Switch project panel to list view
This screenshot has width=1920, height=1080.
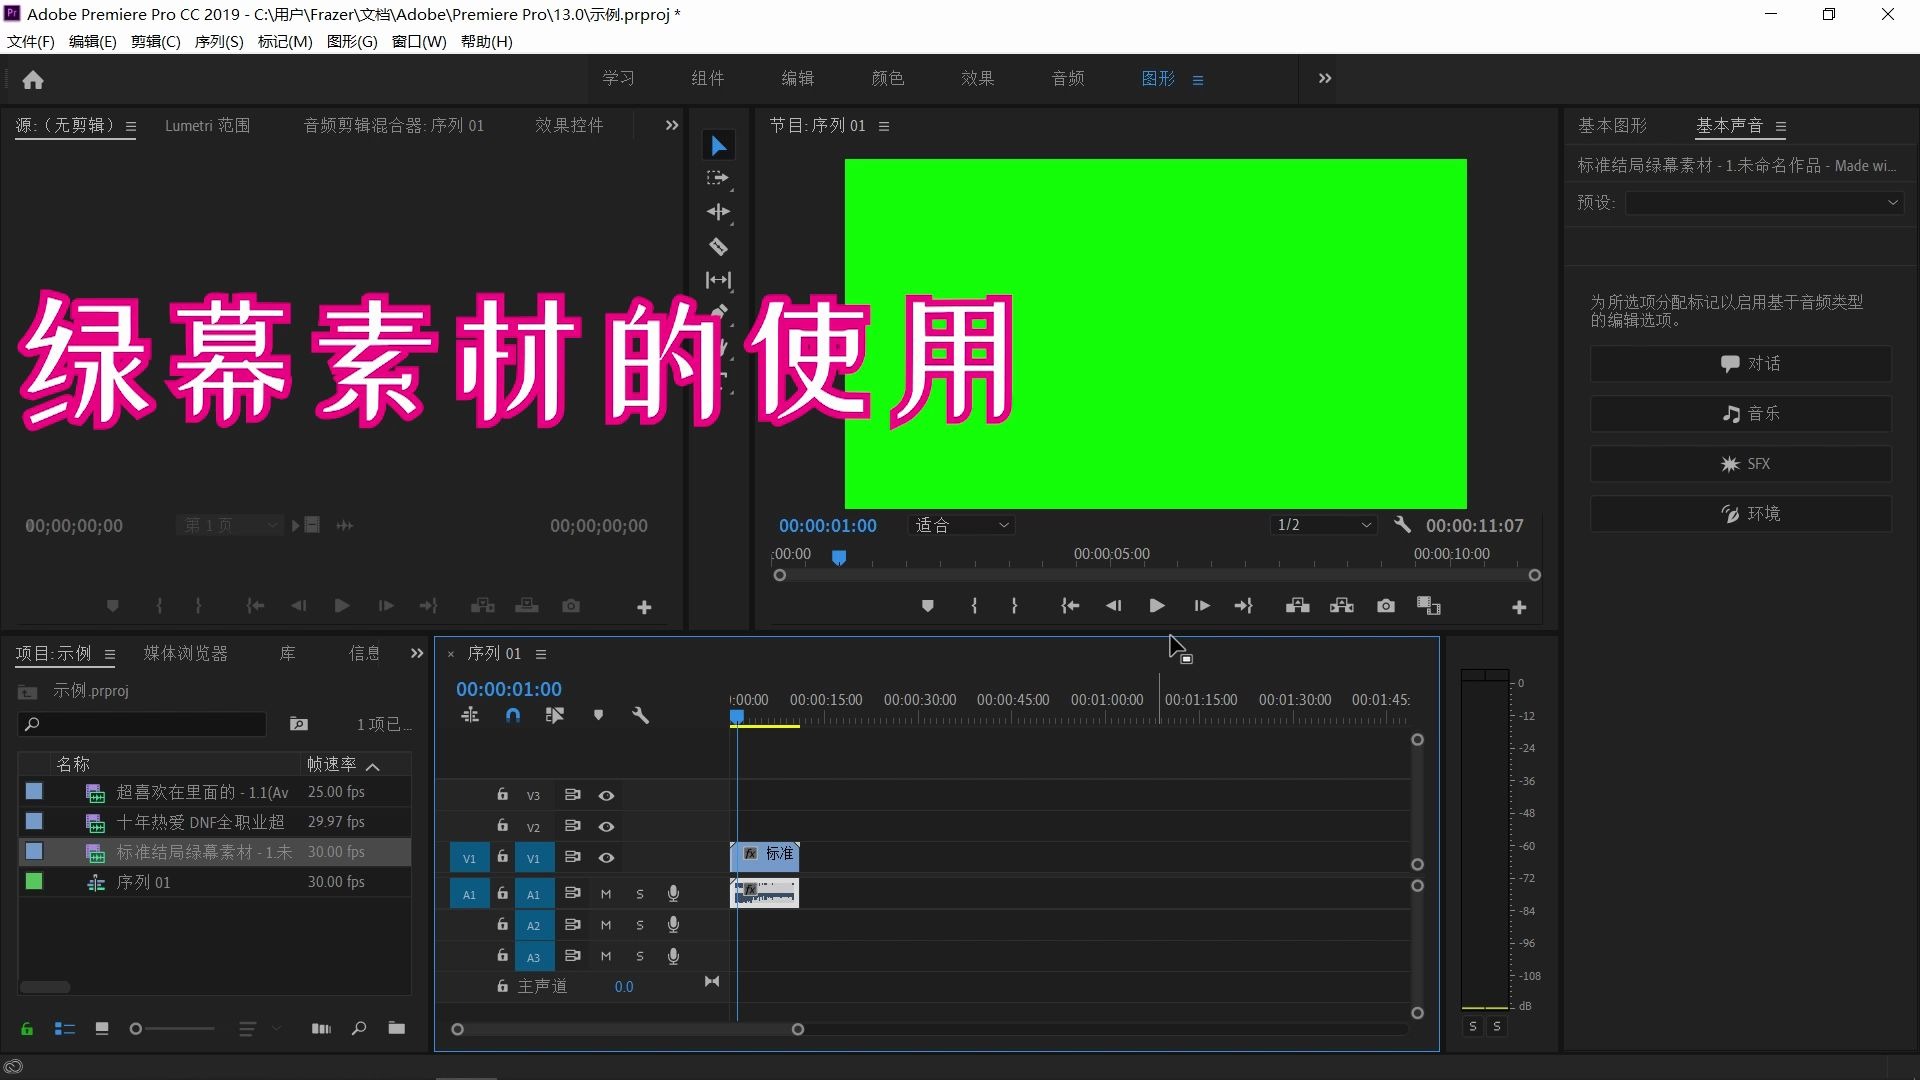pyautogui.click(x=65, y=1028)
